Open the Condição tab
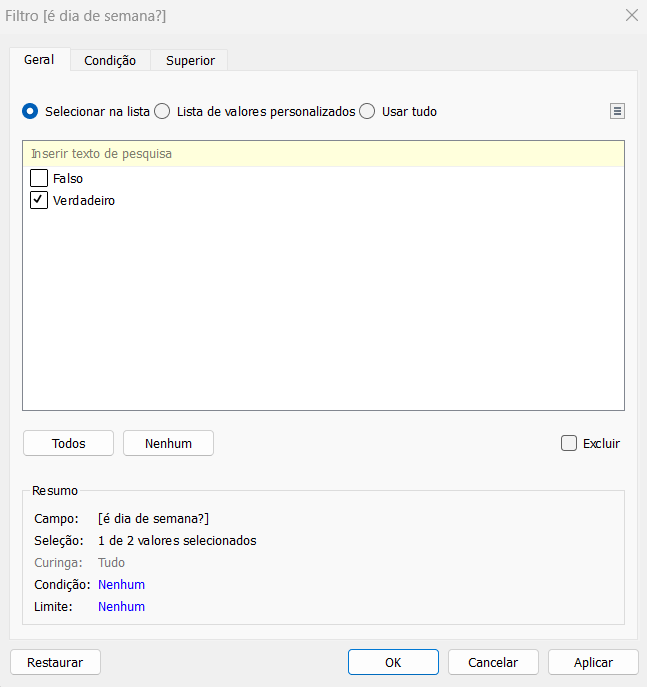Image resolution: width=647 pixels, height=687 pixels. (110, 61)
